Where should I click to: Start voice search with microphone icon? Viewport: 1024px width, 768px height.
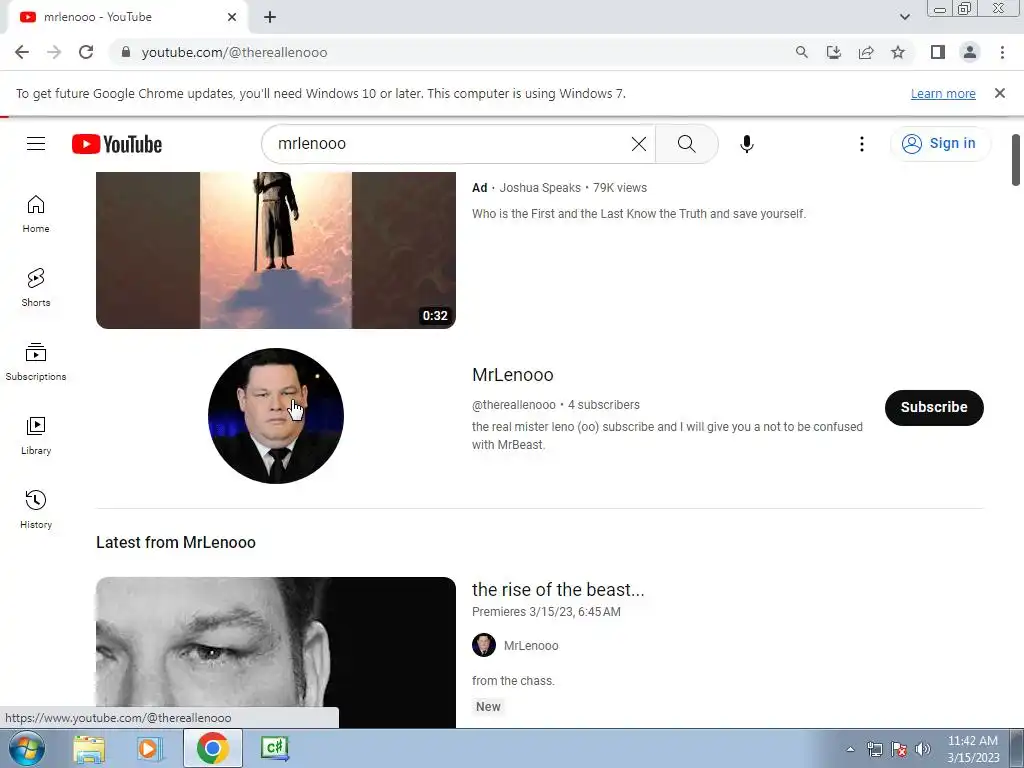(746, 144)
